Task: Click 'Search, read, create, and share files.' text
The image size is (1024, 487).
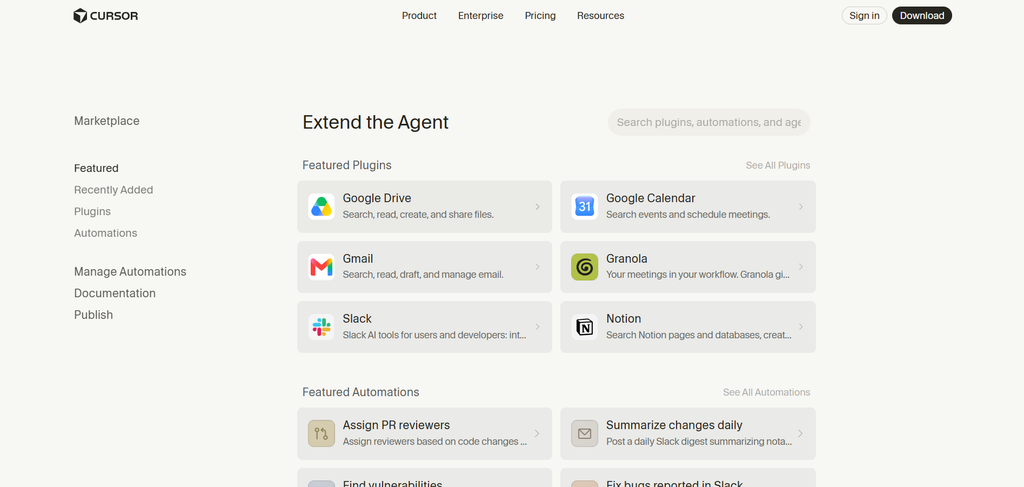Action: point(418,214)
